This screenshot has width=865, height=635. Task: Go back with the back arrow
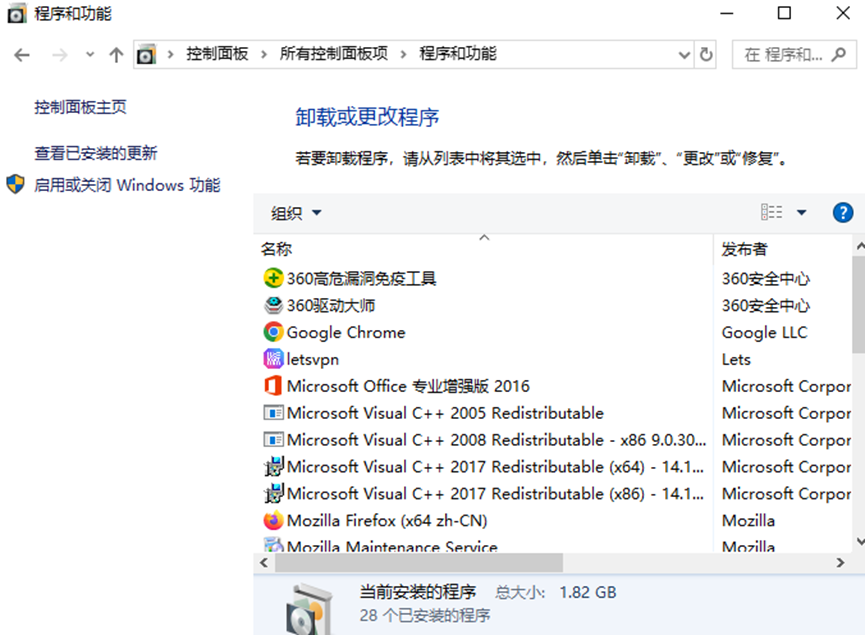(22, 55)
